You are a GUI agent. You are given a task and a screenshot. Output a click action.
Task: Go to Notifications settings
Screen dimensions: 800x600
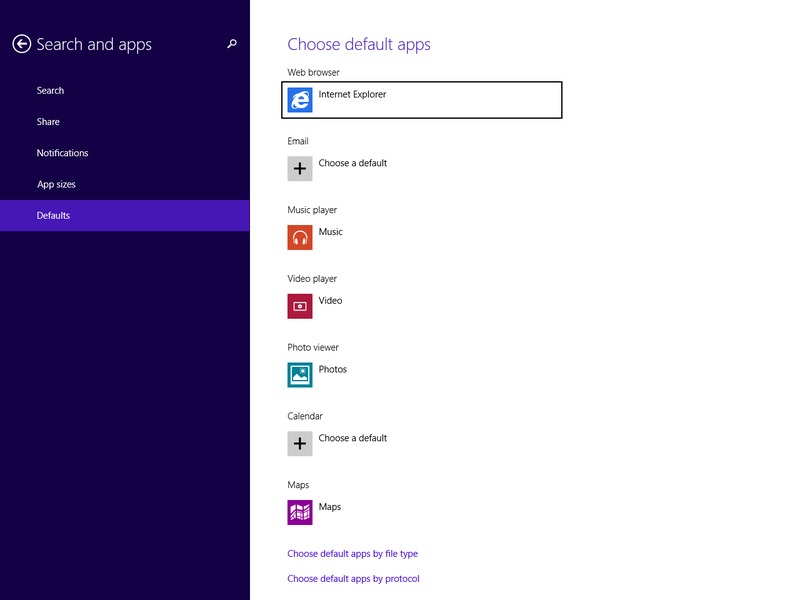point(62,153)
